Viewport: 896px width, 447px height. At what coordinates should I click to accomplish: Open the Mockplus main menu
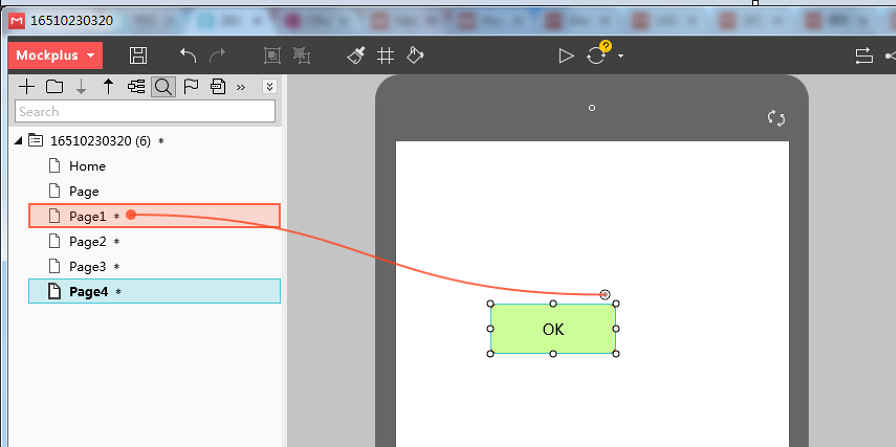click(55, 55)
